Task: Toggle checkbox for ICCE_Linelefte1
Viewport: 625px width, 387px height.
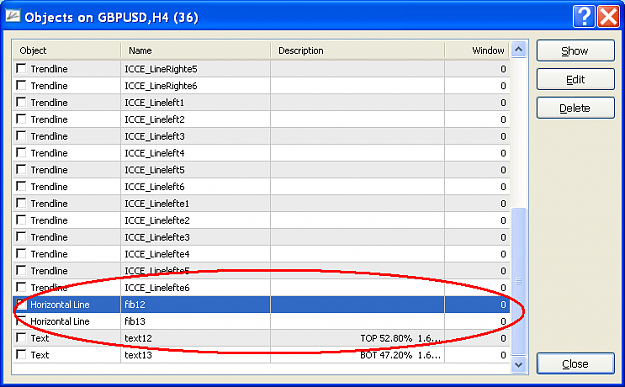Action: (21, 203)
